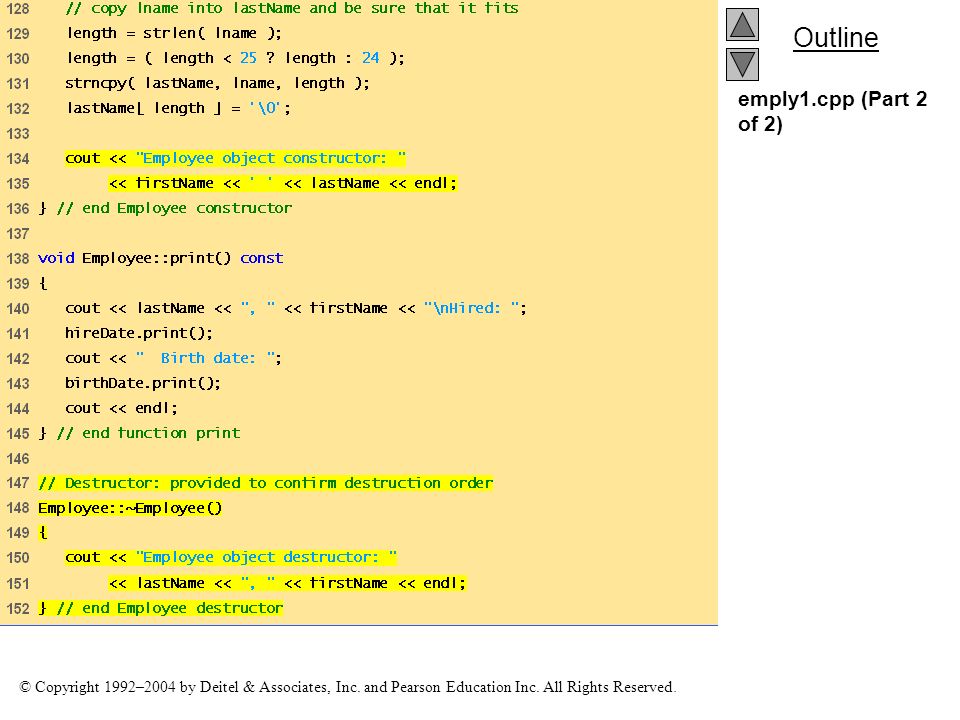The height and width of the screenshot is (720, 960).
Task: Click line 144 cout << endl;
Action: point(121,408)
